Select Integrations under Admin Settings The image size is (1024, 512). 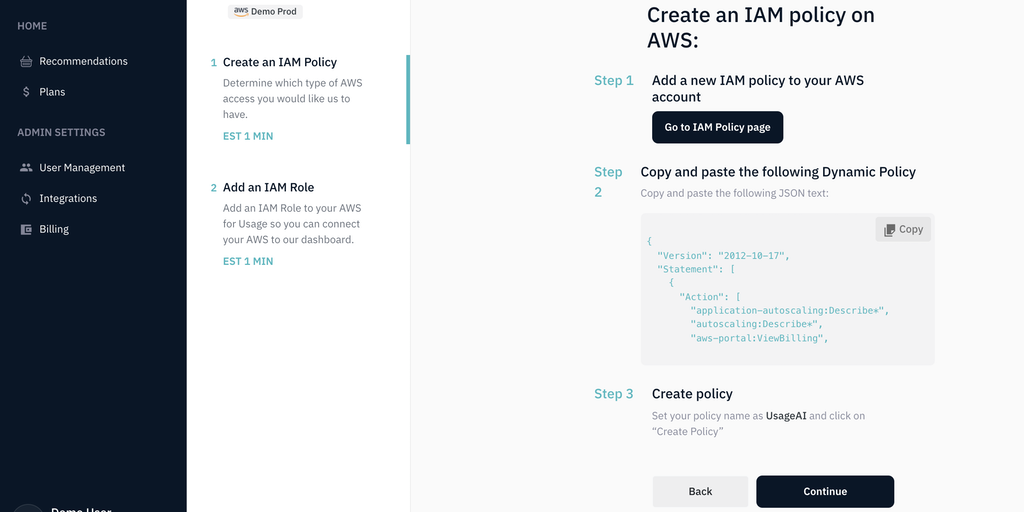coord(68,199)
